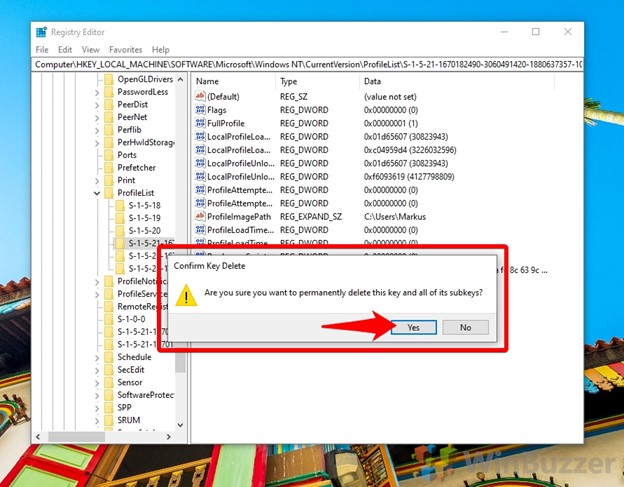Click the S-1-5-18 key folder icon
This screenshot has width=624, height=487.
[x=120, y=205]
